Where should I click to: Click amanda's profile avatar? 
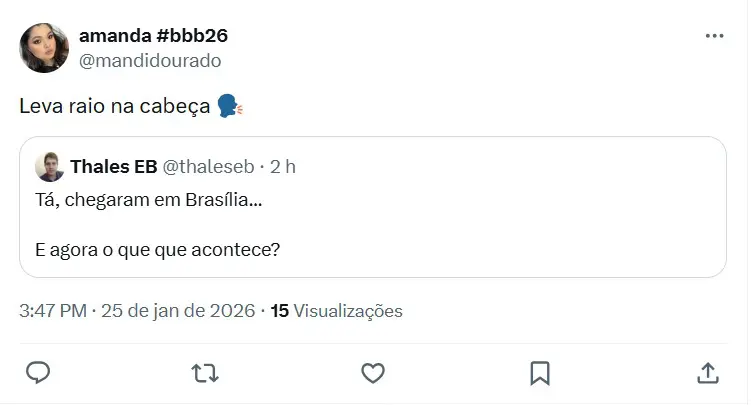pos(44,48)
